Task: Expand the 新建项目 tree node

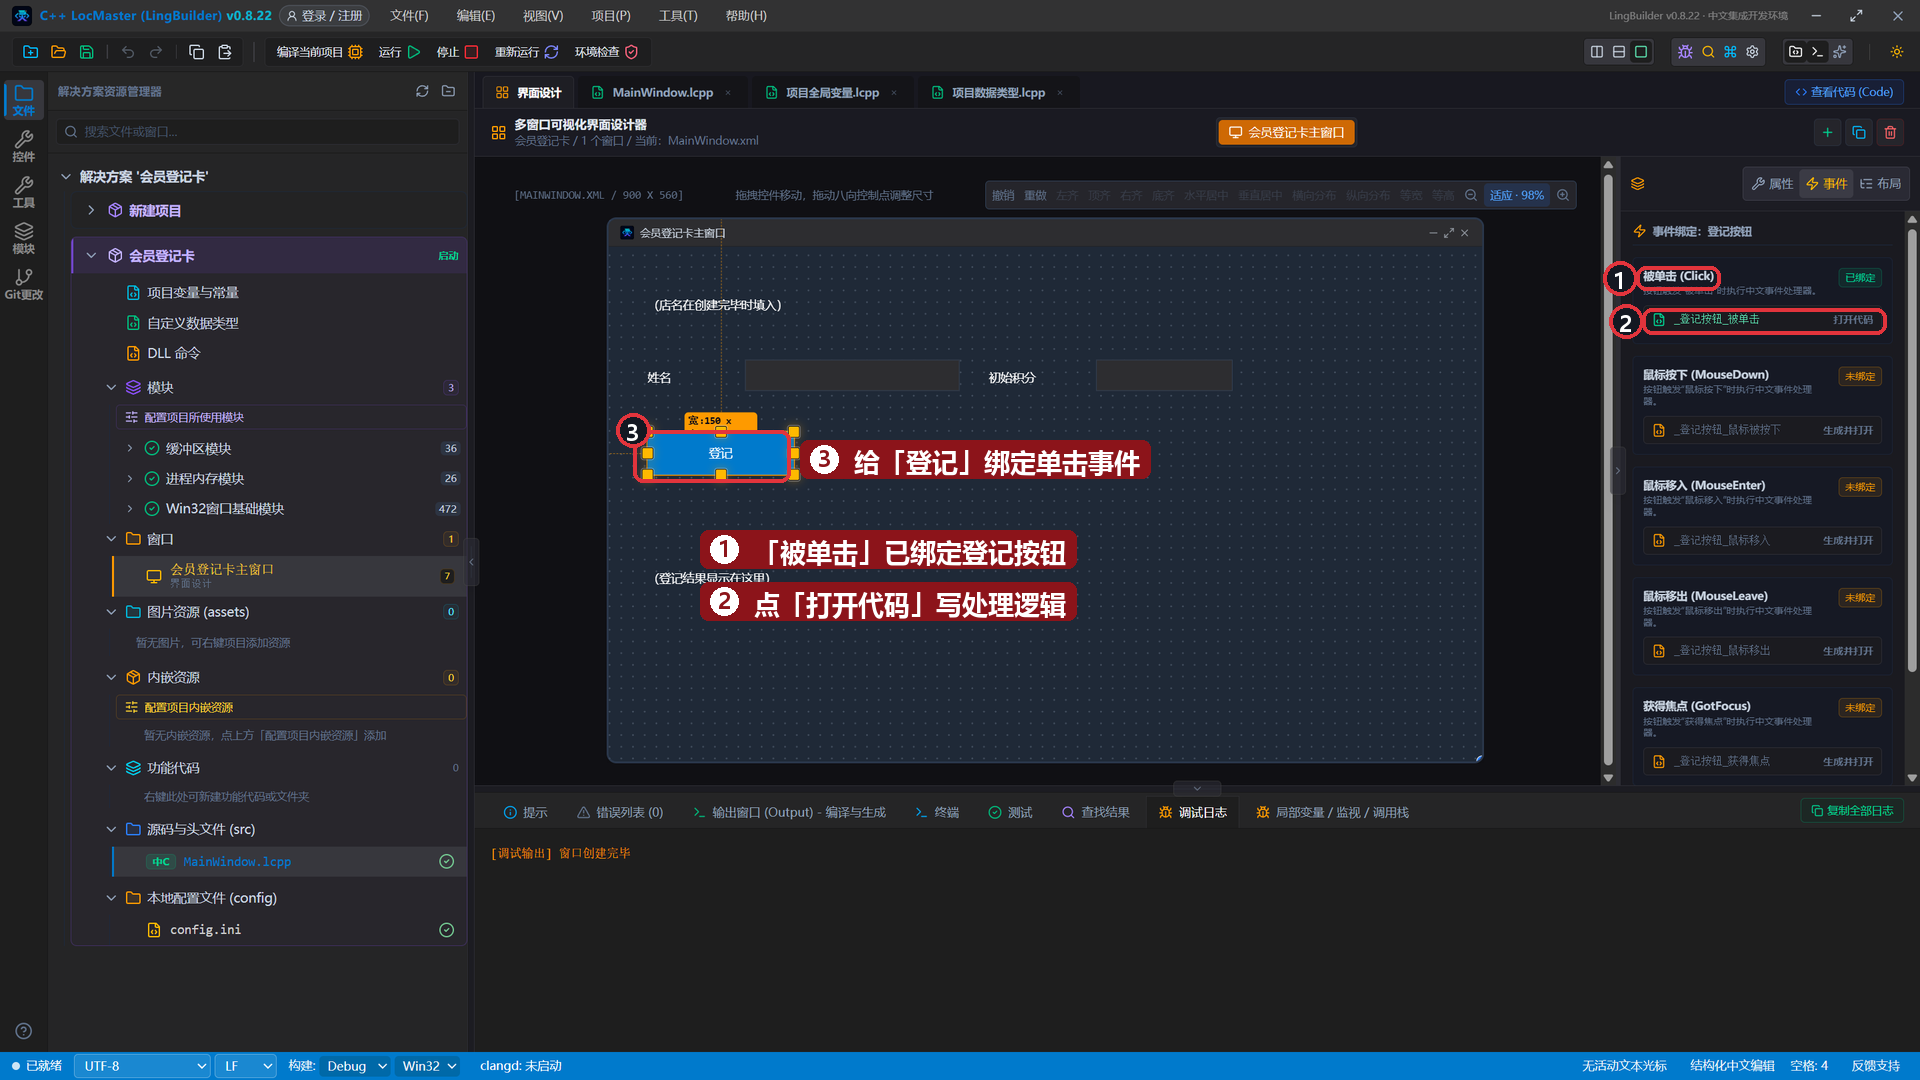Action: click(x=91, y=210)
